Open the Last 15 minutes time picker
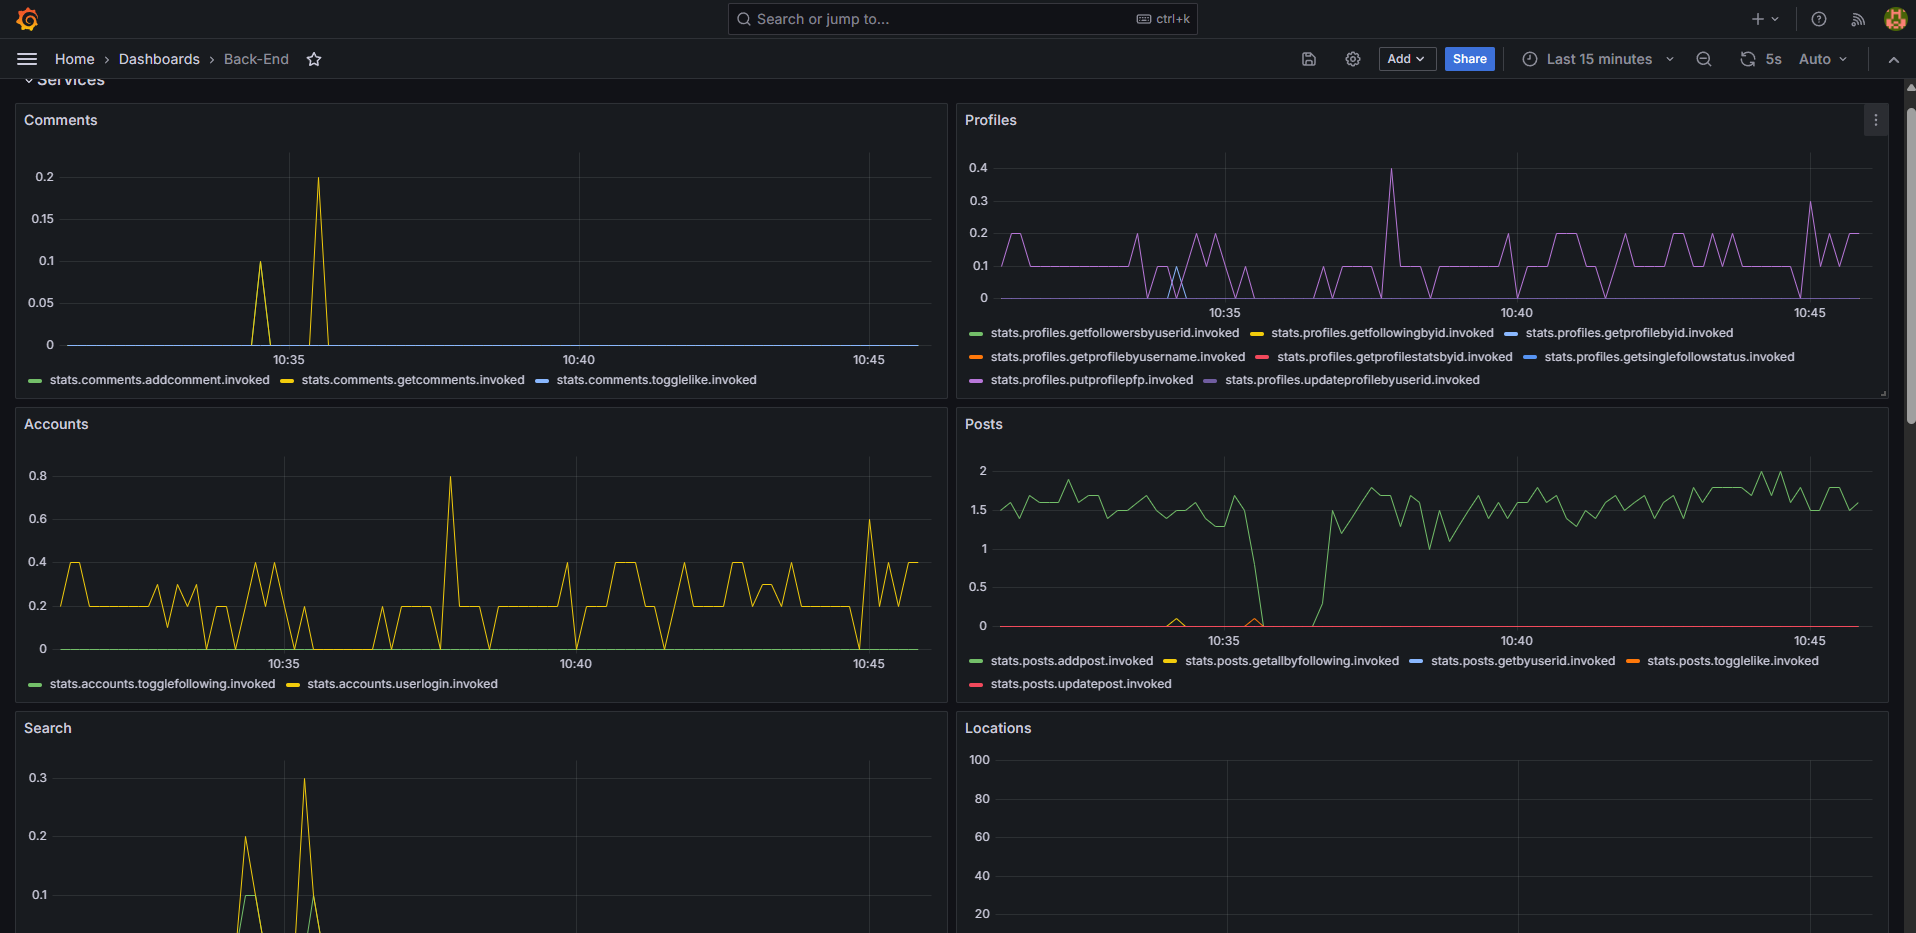 coord(1597,59)
